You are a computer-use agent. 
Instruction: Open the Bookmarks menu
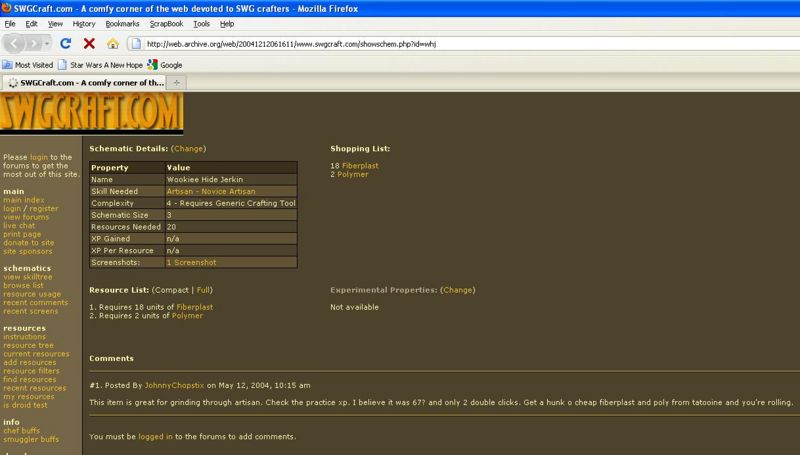coord(122,23)
